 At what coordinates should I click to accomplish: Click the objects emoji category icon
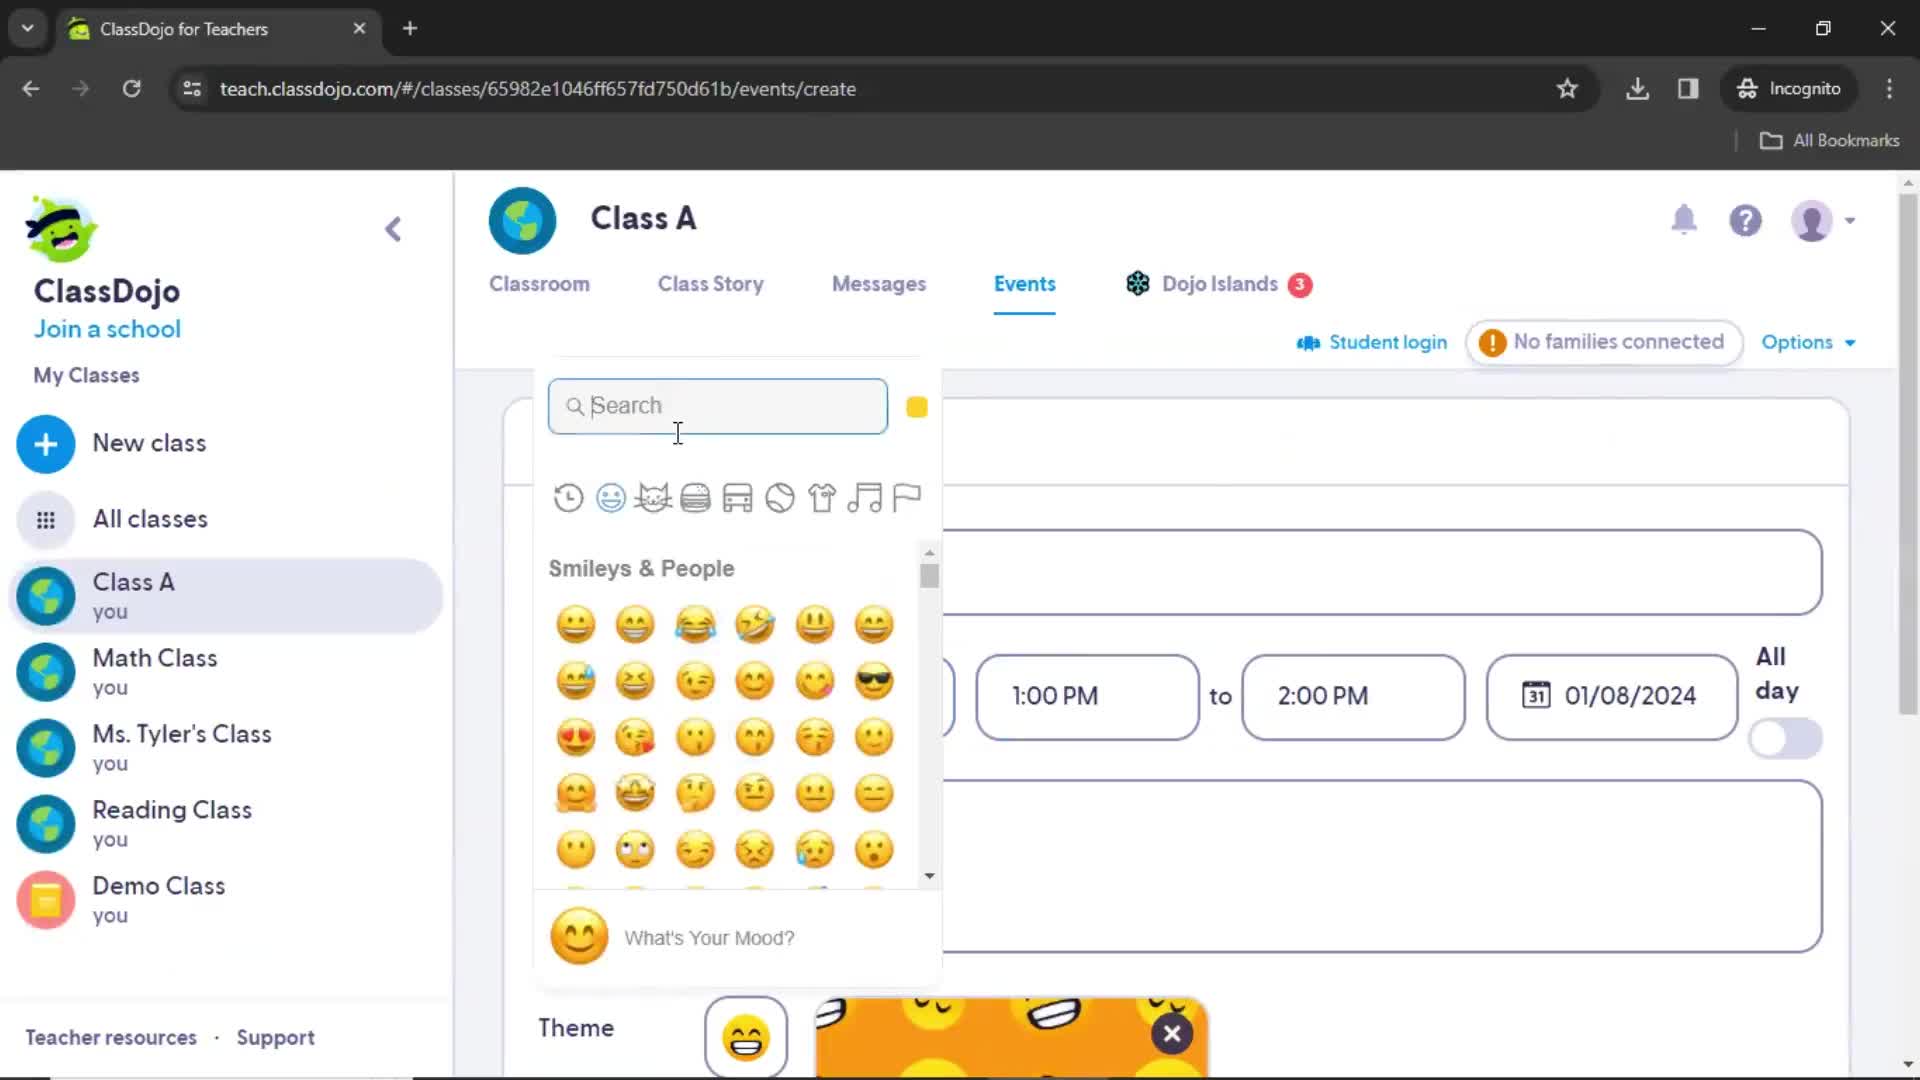[x=824, y=498]
